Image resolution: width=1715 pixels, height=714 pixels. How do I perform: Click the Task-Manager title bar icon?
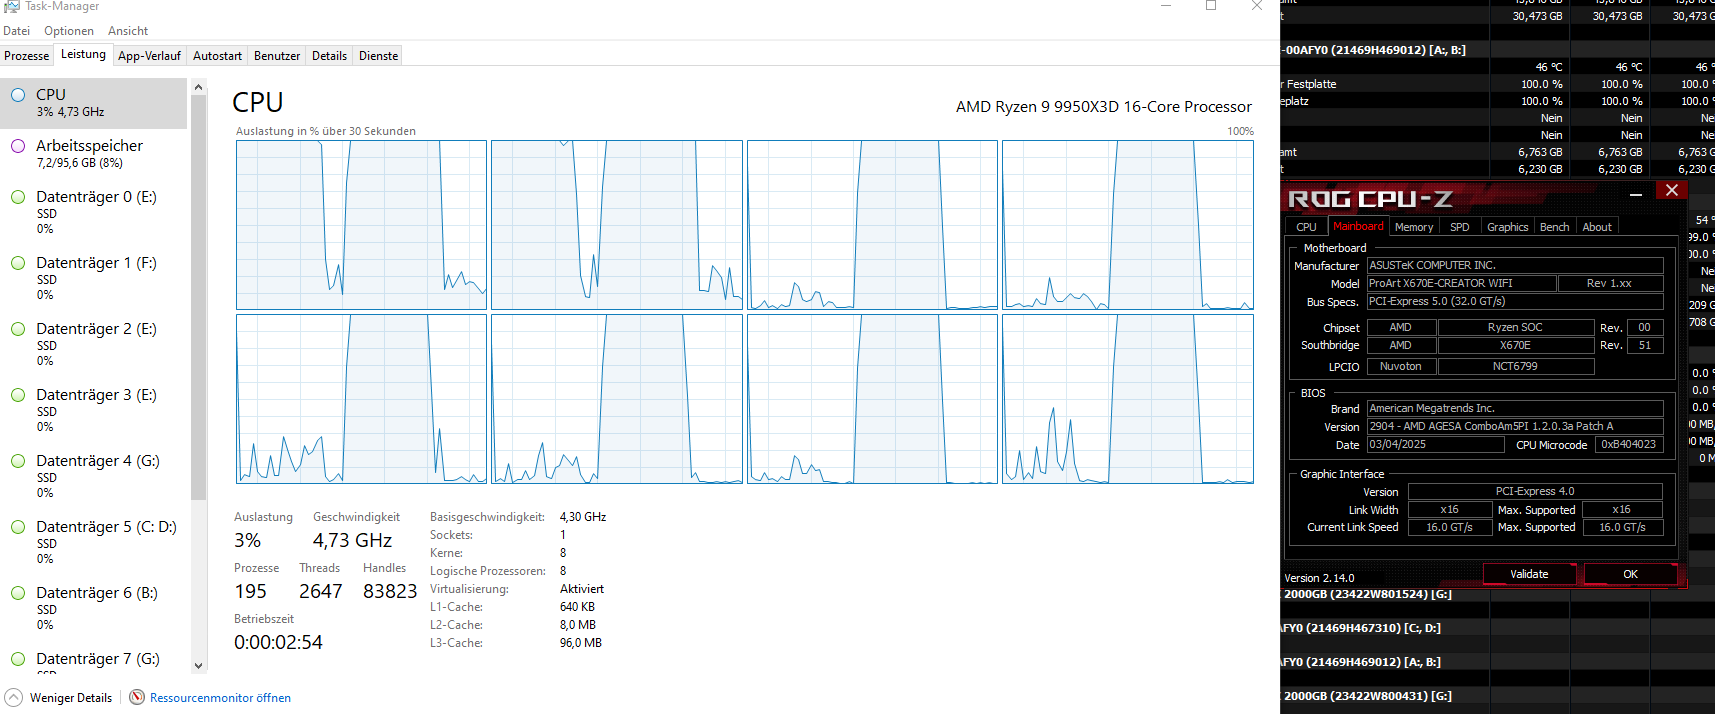tap(11, 6)
